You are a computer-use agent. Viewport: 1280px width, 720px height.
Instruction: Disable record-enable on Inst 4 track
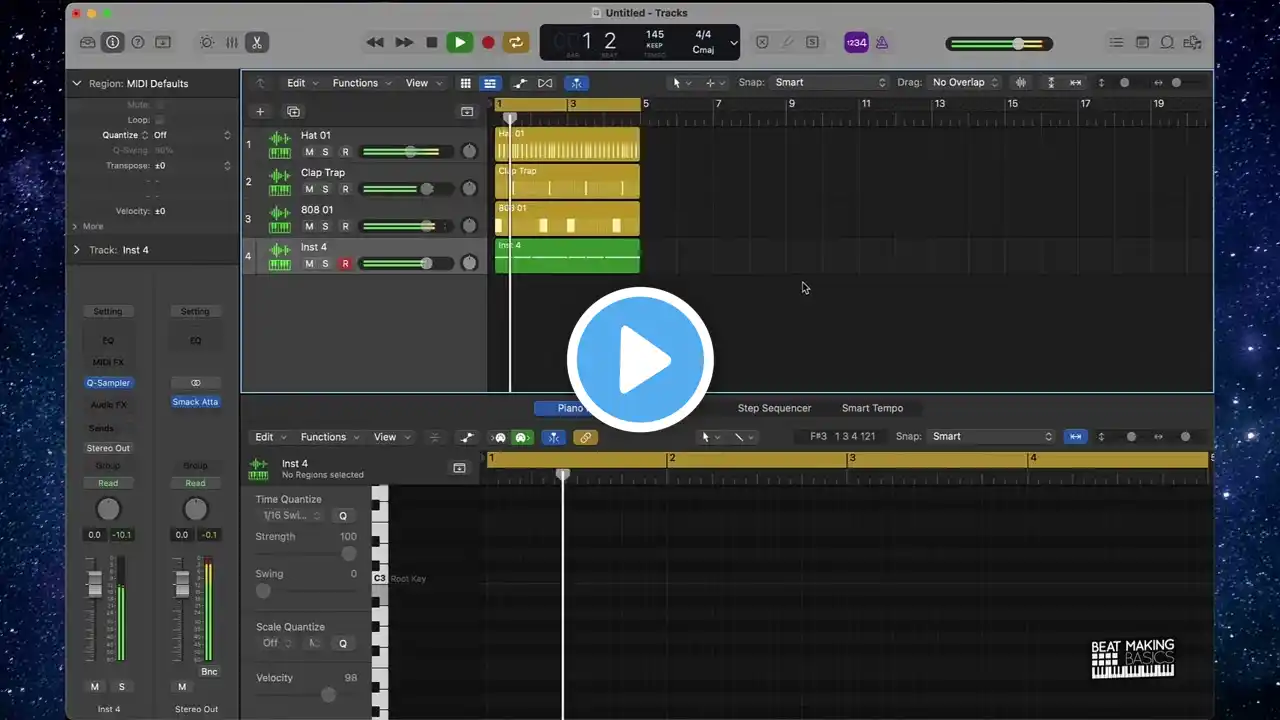coord(345,264)
